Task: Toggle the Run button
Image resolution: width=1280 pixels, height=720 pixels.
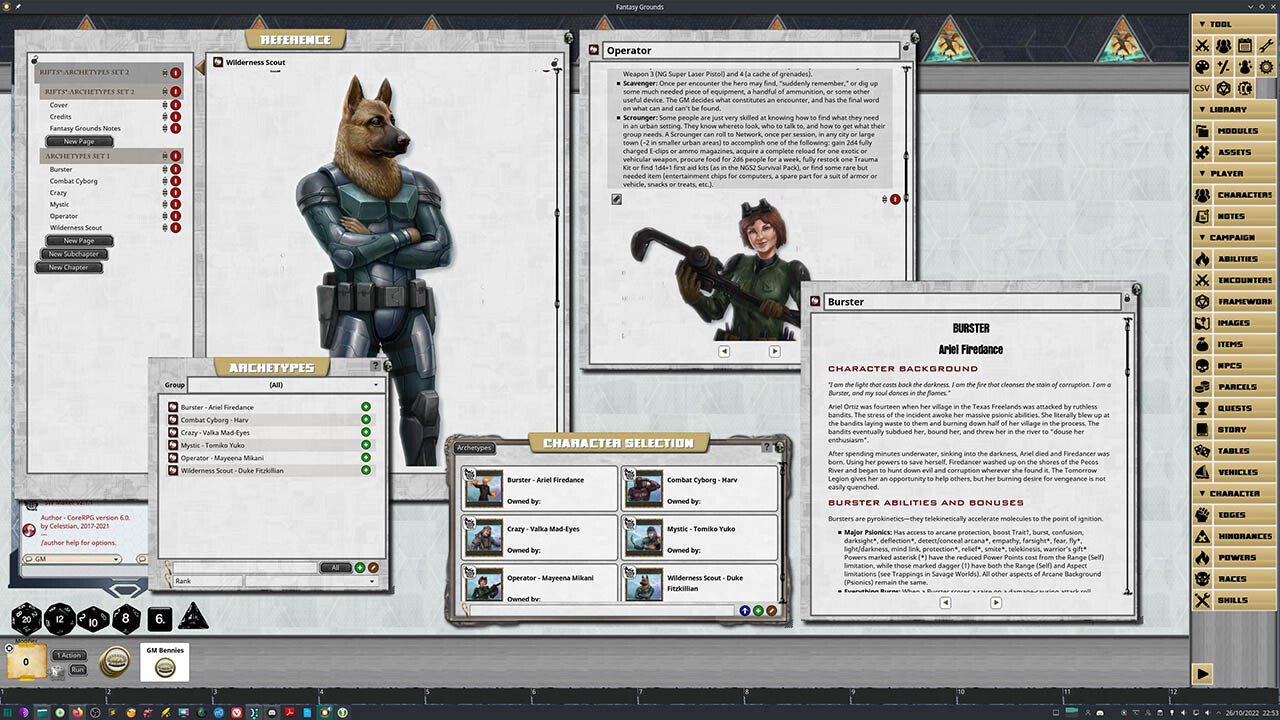Action: pos(77,670)
